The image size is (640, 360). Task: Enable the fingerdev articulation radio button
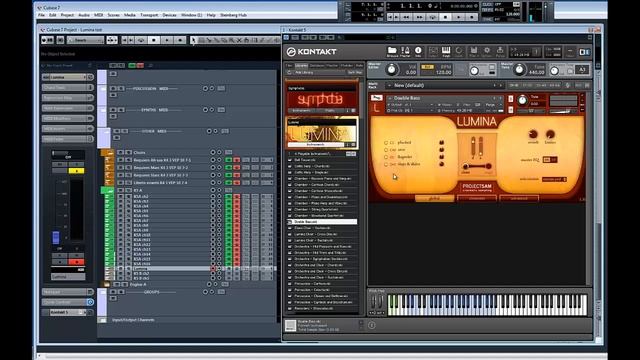[x=386, y=157]
